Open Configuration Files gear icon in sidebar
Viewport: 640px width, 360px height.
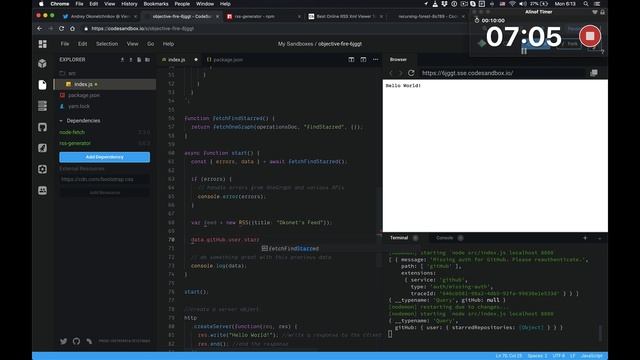42,169
